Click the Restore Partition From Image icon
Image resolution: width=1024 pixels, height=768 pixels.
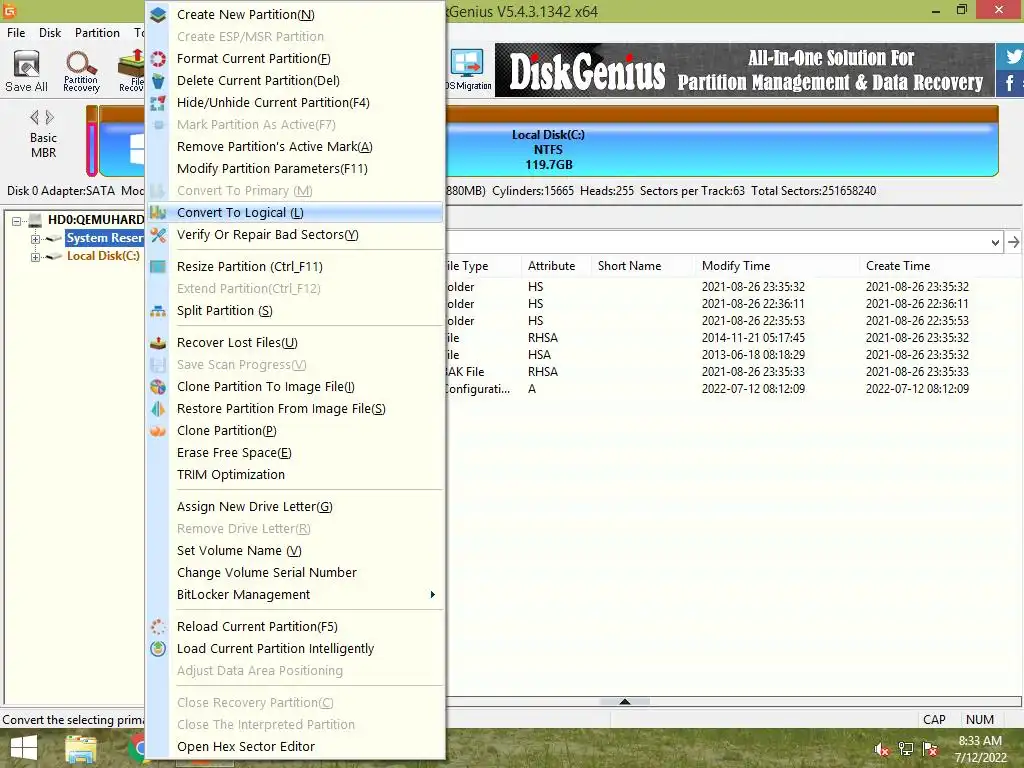[158, 409]
